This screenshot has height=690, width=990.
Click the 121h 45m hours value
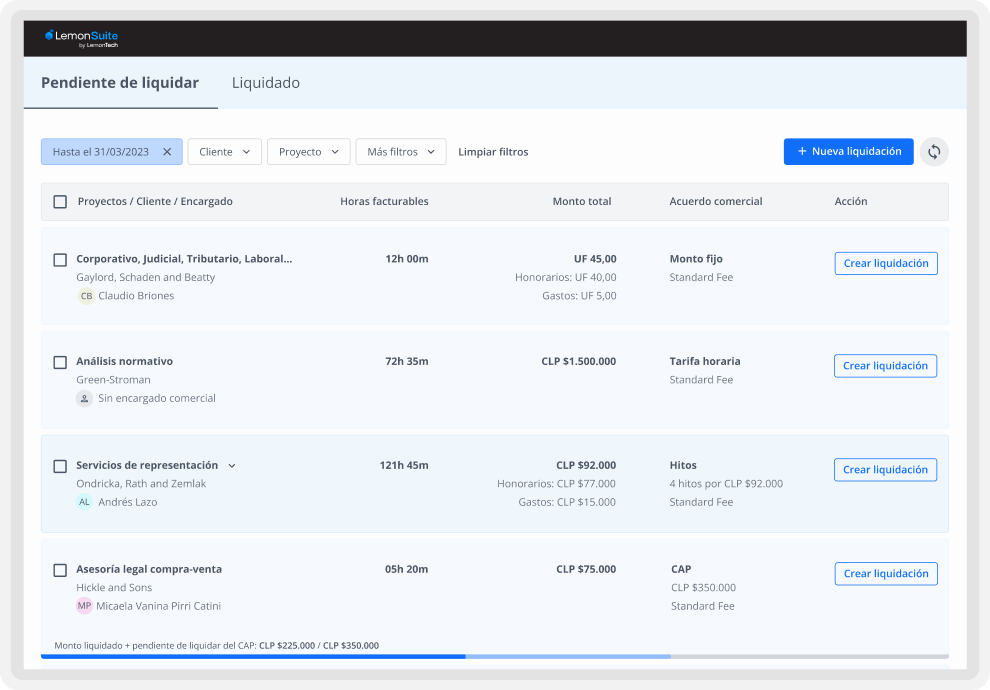[404, 465]
